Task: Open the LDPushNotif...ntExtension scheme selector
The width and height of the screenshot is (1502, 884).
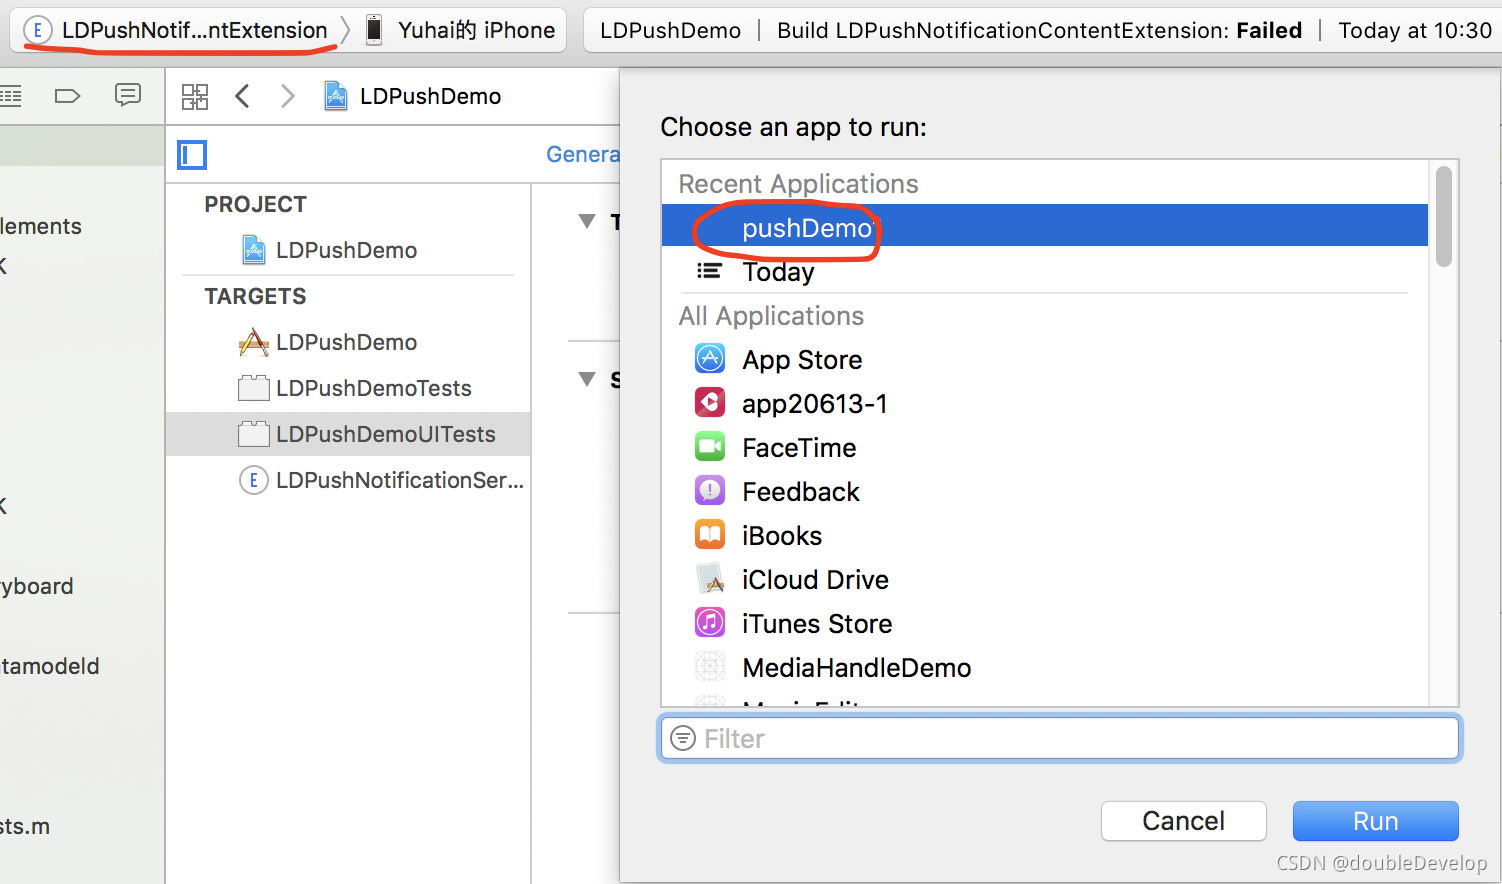Action: (x=176, y=30)
